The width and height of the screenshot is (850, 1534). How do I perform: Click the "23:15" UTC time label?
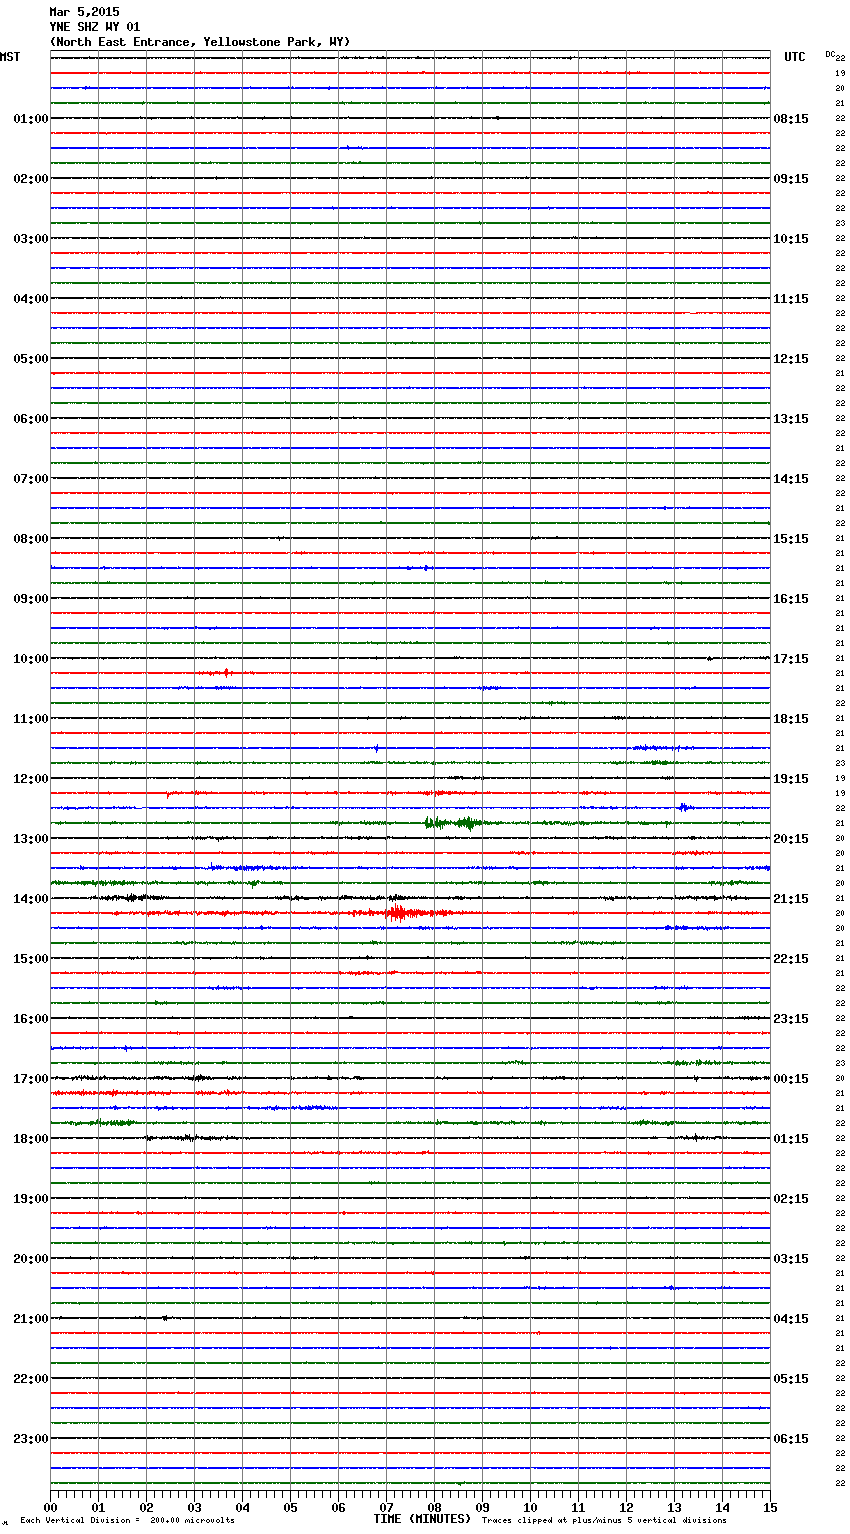coord(791,1019)
